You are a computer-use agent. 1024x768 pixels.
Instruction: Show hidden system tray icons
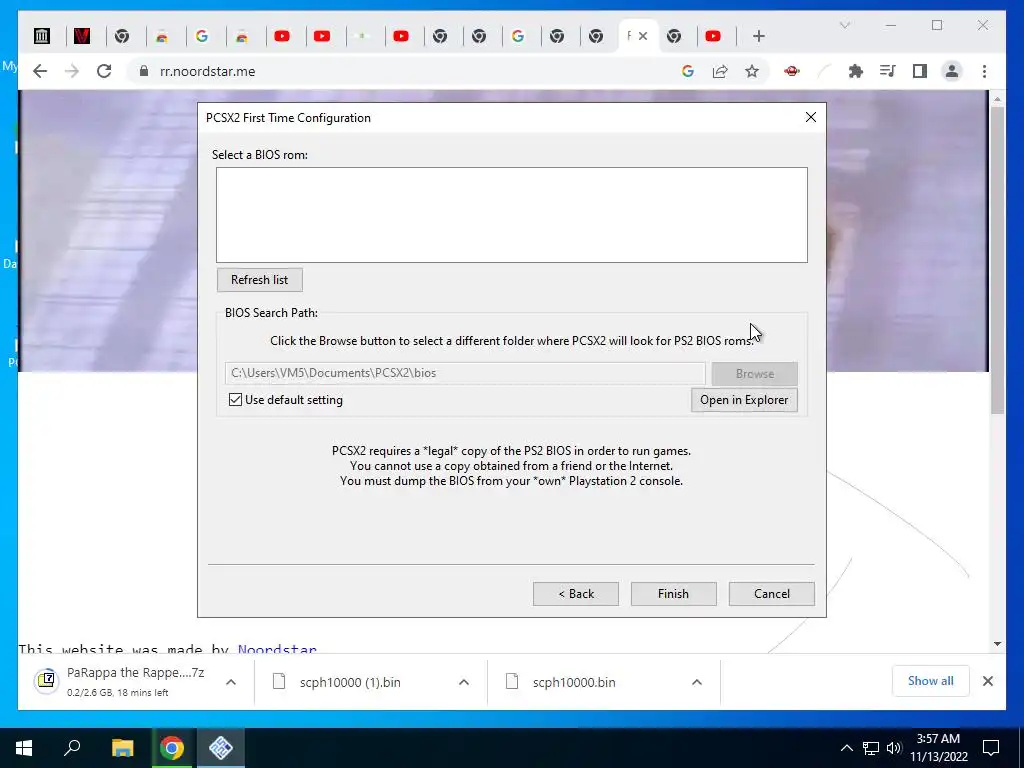[x=846, y=748]
